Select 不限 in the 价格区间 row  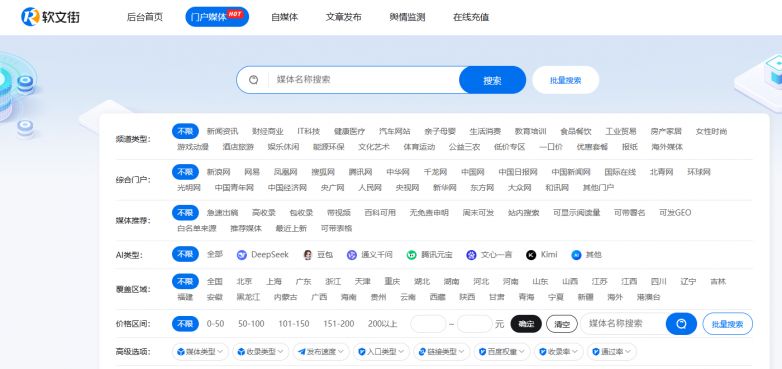185,324
